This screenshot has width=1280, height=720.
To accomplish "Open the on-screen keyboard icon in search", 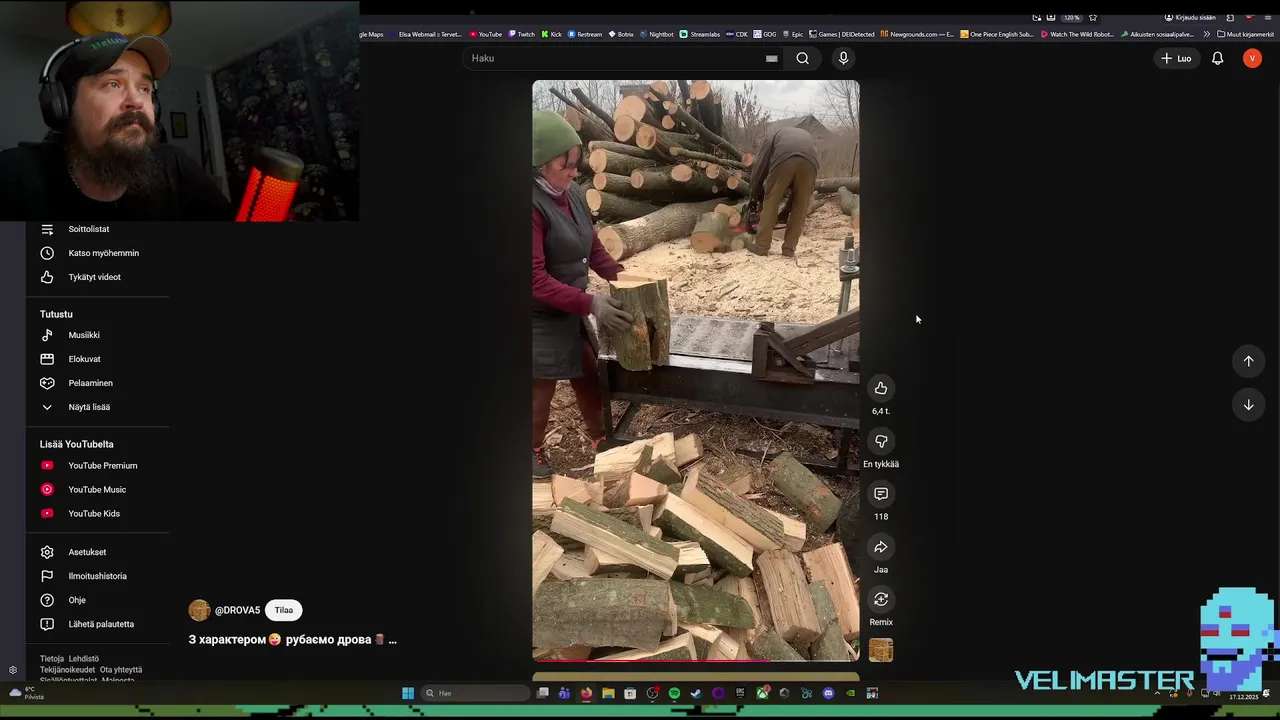I will [x=771, y=58].
